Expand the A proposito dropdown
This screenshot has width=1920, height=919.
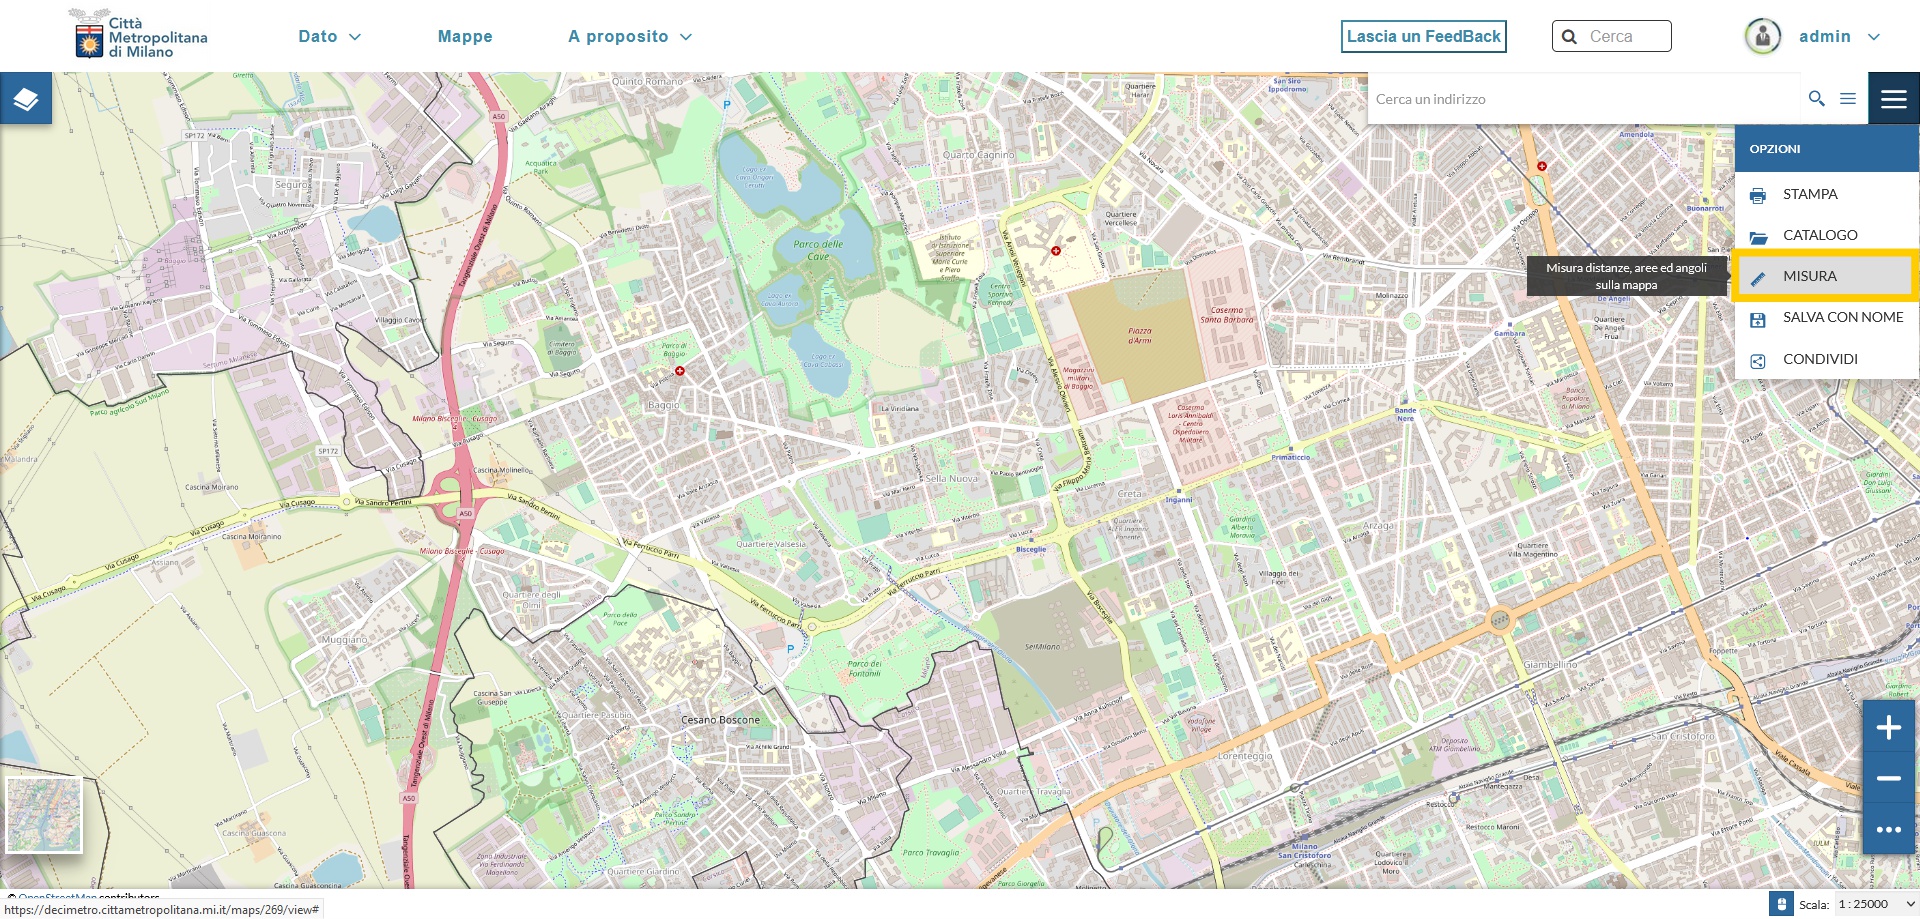629,37
